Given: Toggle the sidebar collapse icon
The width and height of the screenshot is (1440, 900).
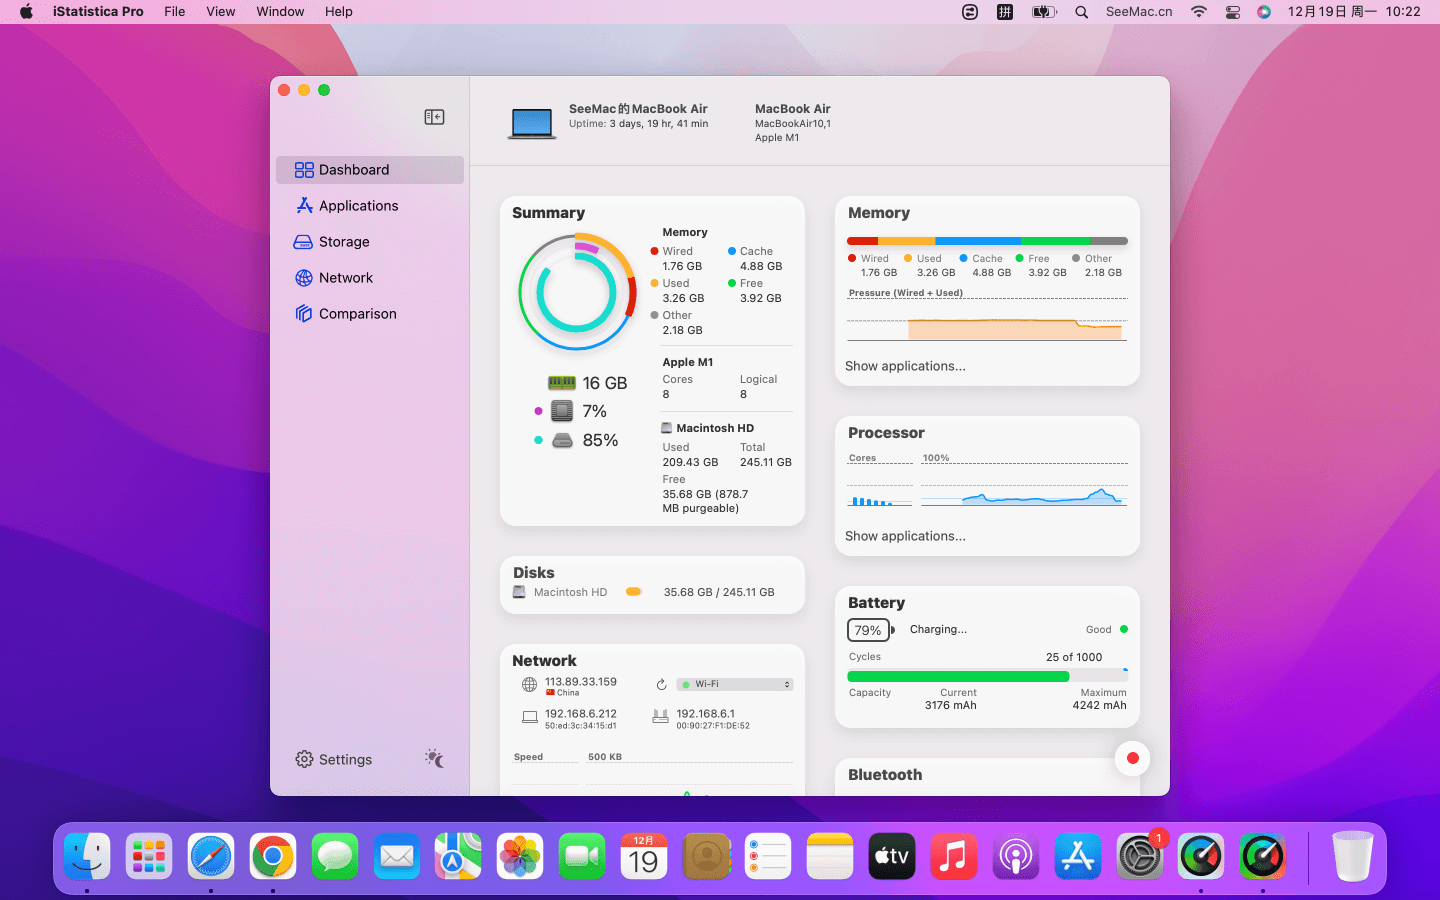Looking at the screenshot, I should click(434, 117).
